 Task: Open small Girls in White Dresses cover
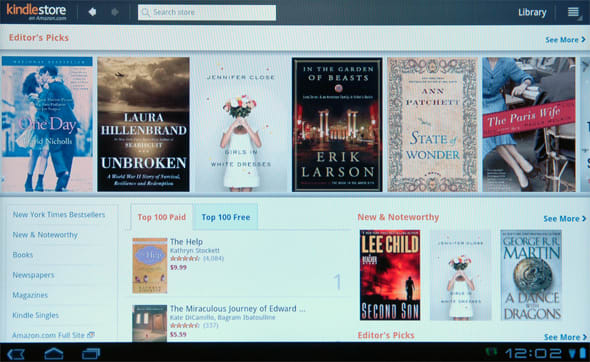(461, 275)
